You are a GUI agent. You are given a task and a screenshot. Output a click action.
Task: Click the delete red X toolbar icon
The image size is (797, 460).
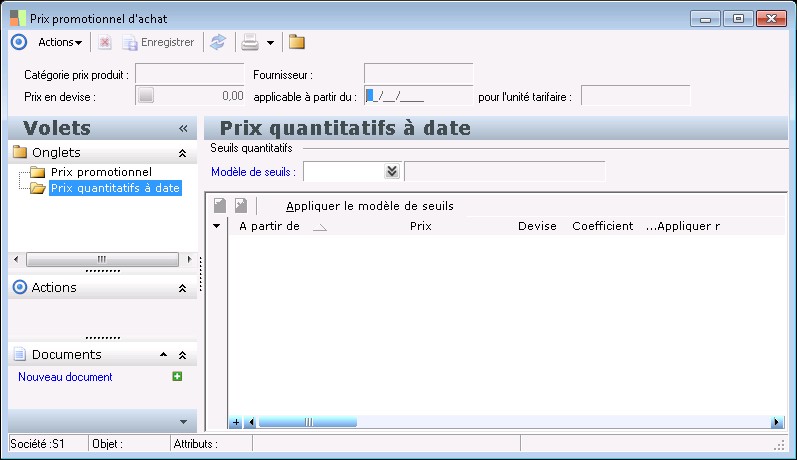point(105,42)
